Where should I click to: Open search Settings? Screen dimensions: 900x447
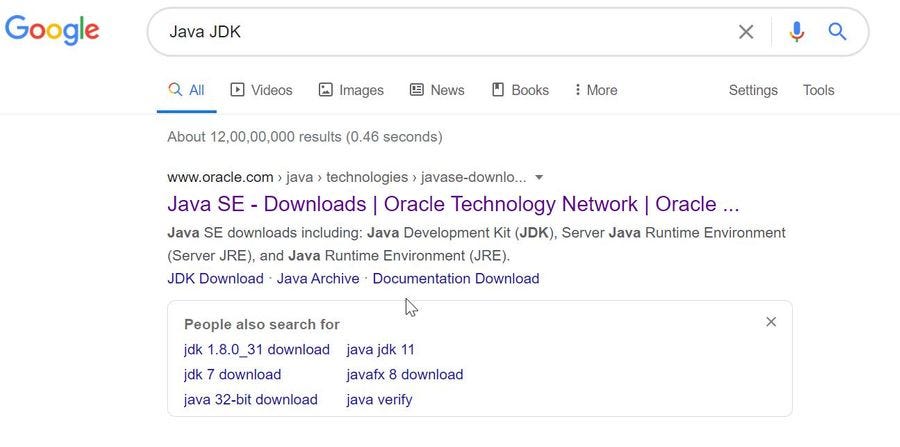click(753, 90)
